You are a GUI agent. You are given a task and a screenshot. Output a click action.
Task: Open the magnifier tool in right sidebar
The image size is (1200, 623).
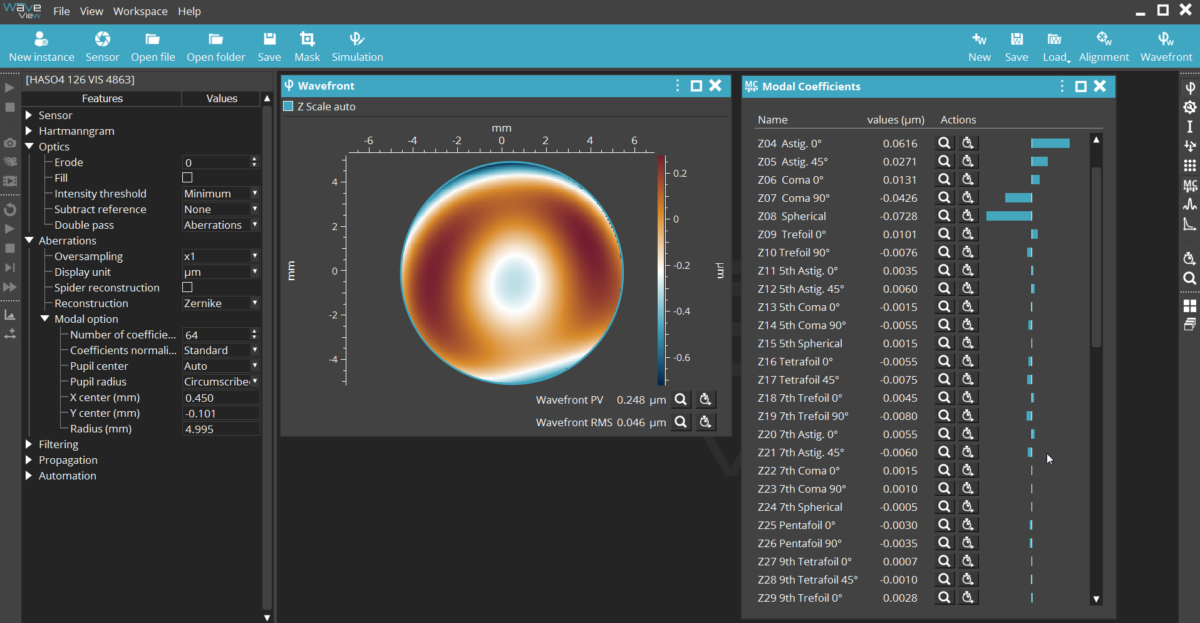pyautogui.click(x=1190, y=278)
